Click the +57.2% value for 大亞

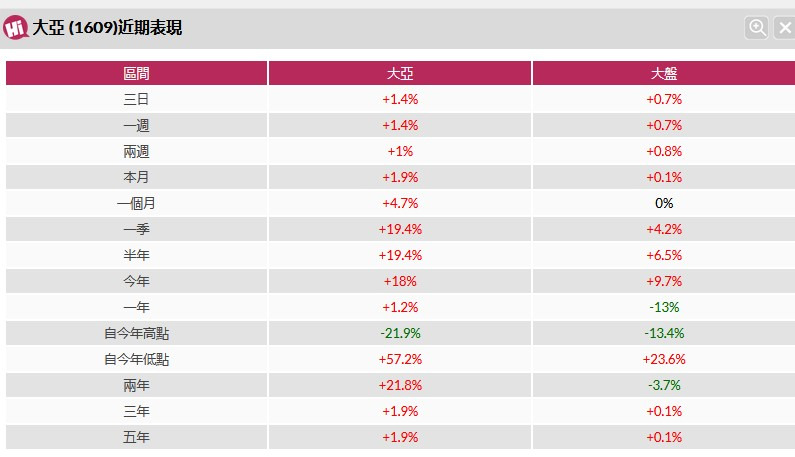point(400,359)
